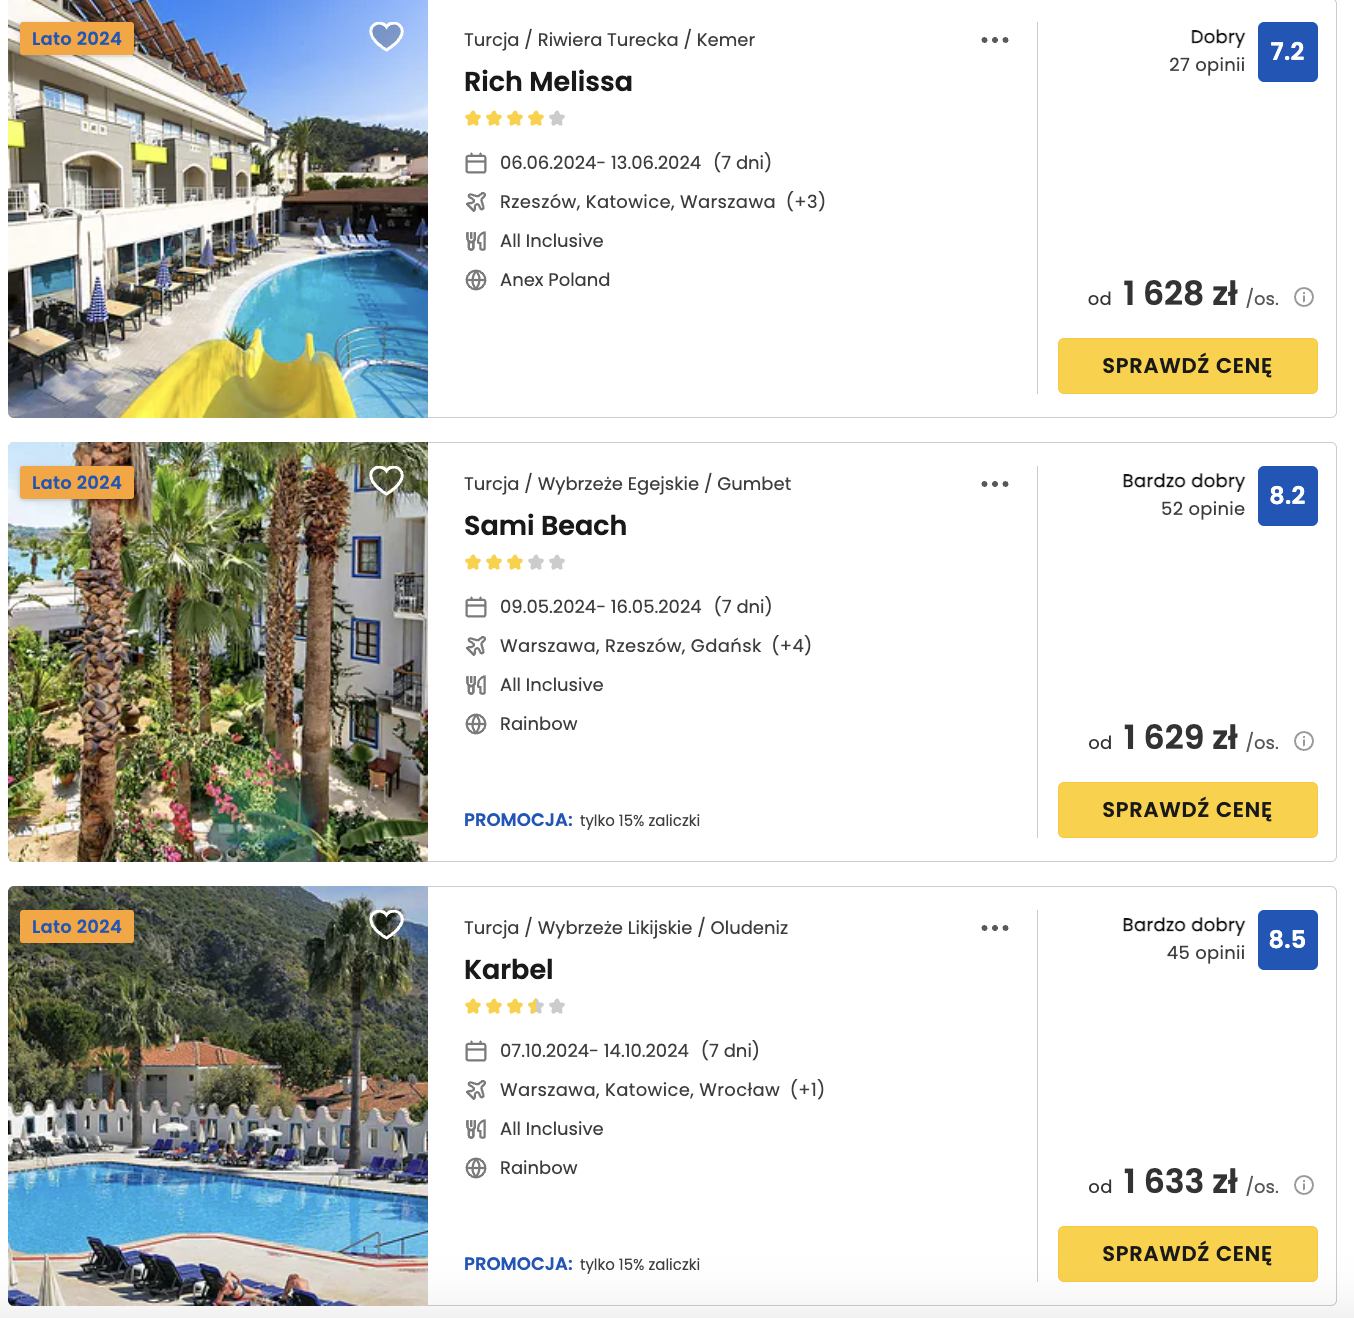Check price for Rich Melissa offer

pos(1187,366)
